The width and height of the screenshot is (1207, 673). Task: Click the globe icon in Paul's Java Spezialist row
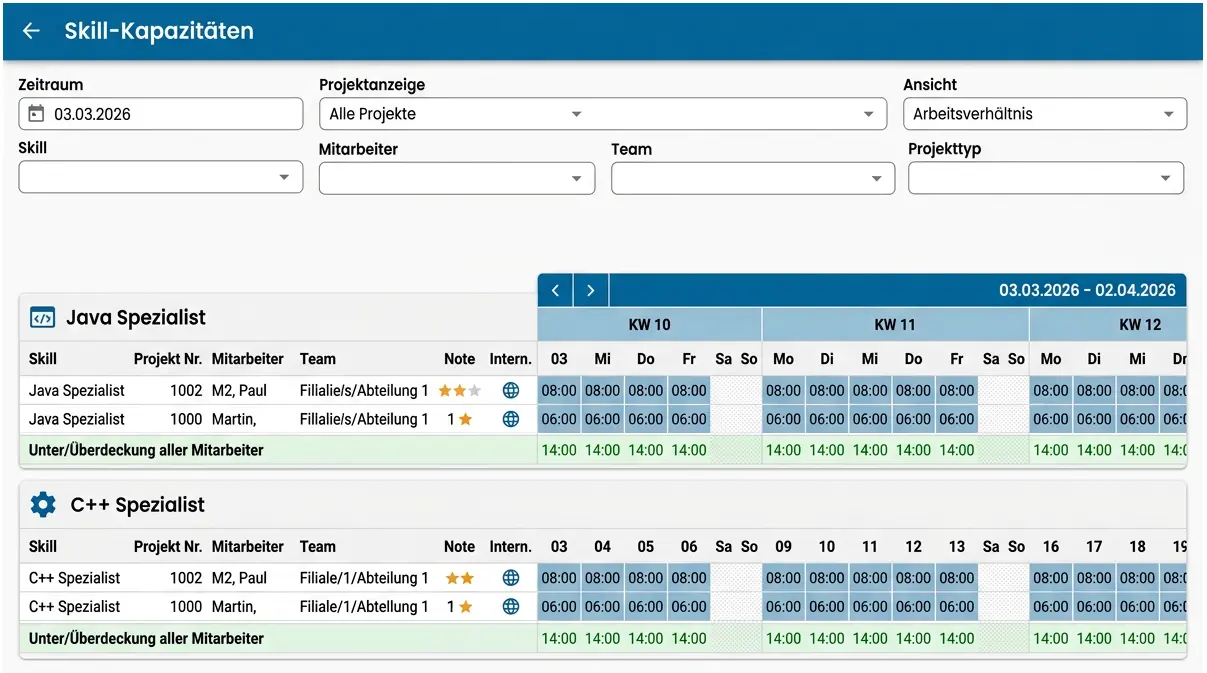coord(511,390)
